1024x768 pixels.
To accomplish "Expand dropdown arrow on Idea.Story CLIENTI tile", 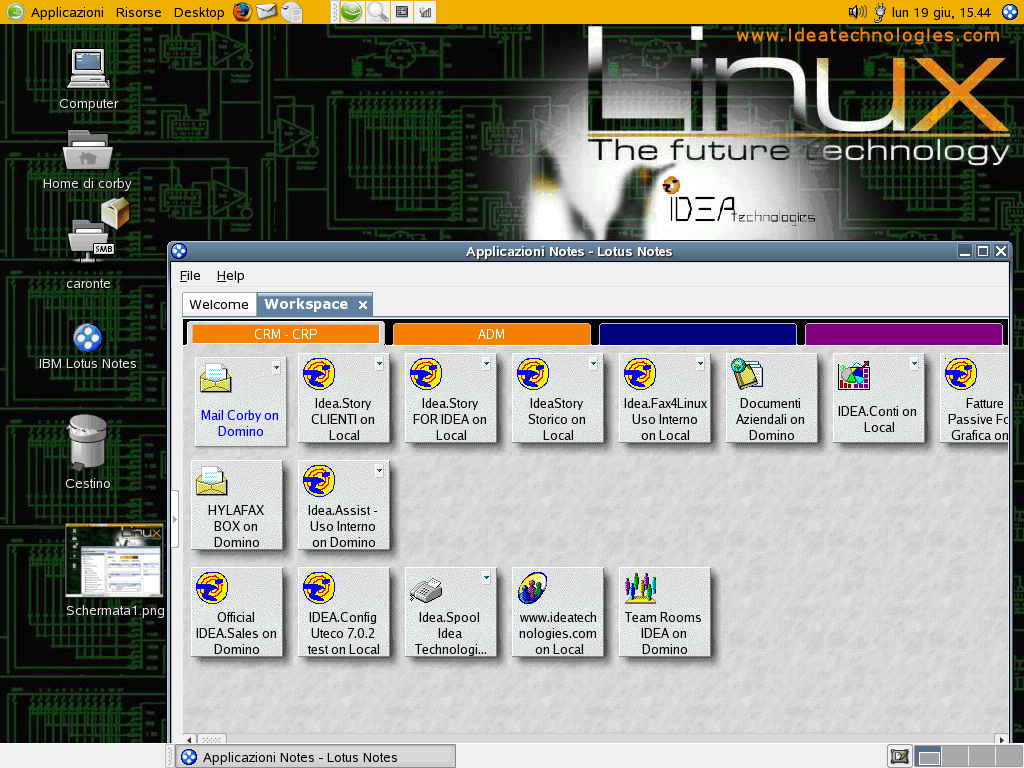I will pos(379,364).
